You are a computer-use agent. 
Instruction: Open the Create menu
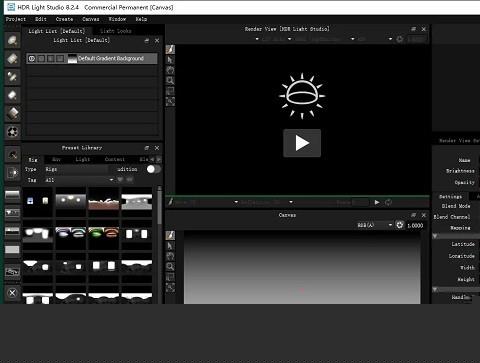coord(64,19)
